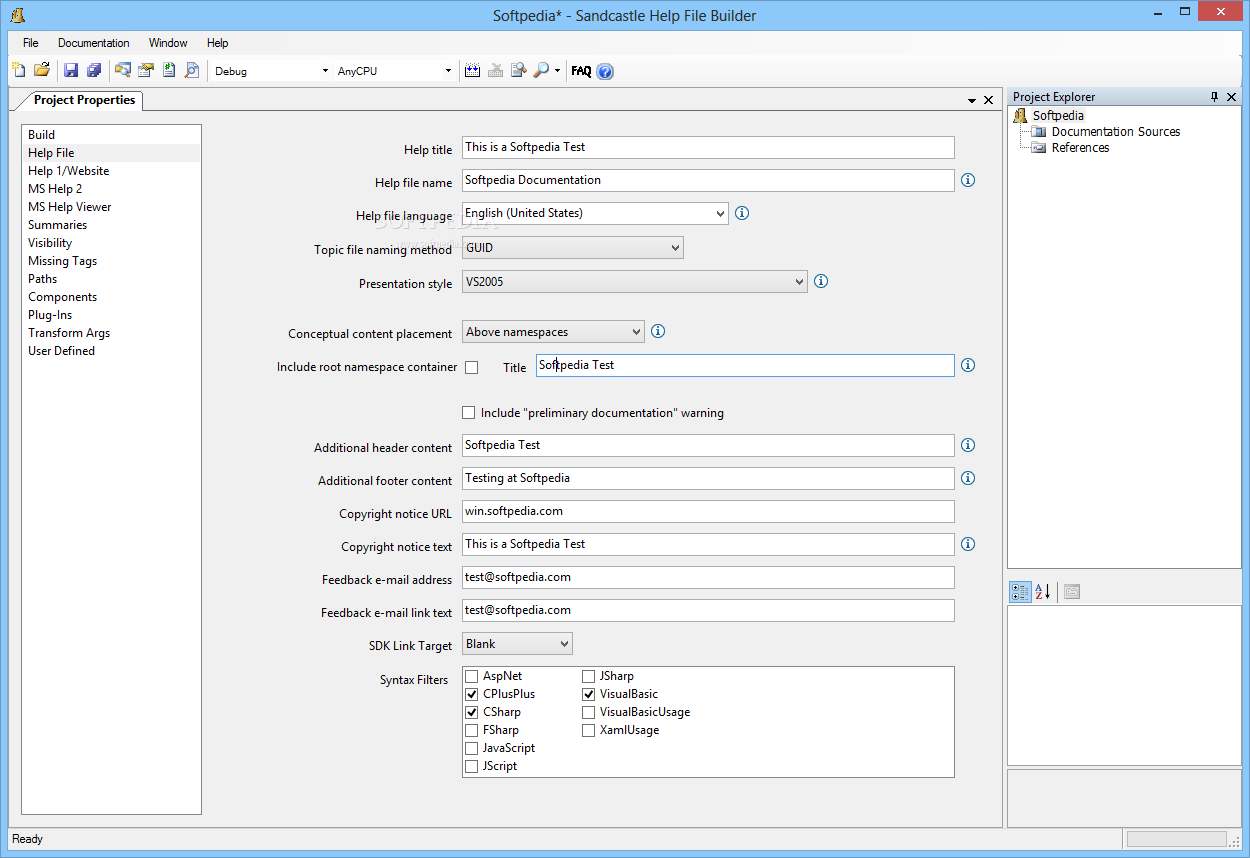This screenshot has width=1250, height=858.
Task: Click the Save All toolbar icon
Action: pyautogui.click(x=94, y=70)
